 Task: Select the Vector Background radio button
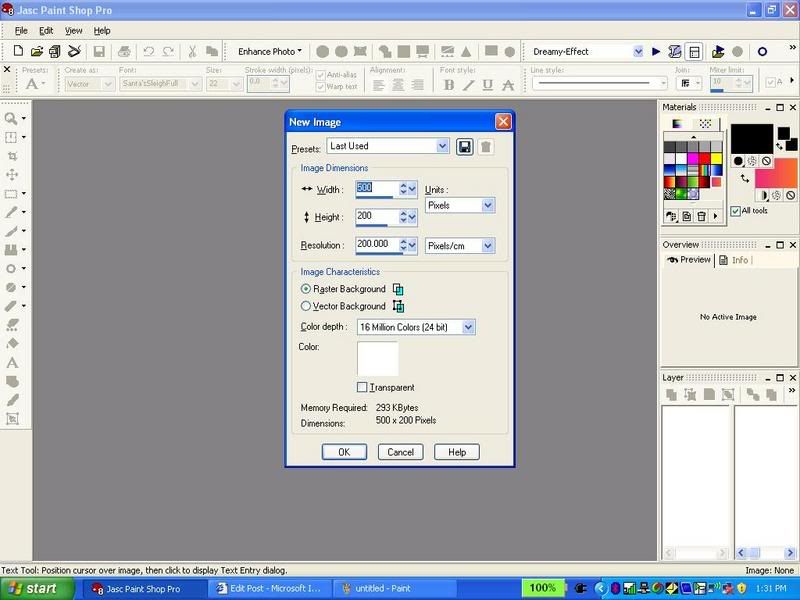(306, 306)
